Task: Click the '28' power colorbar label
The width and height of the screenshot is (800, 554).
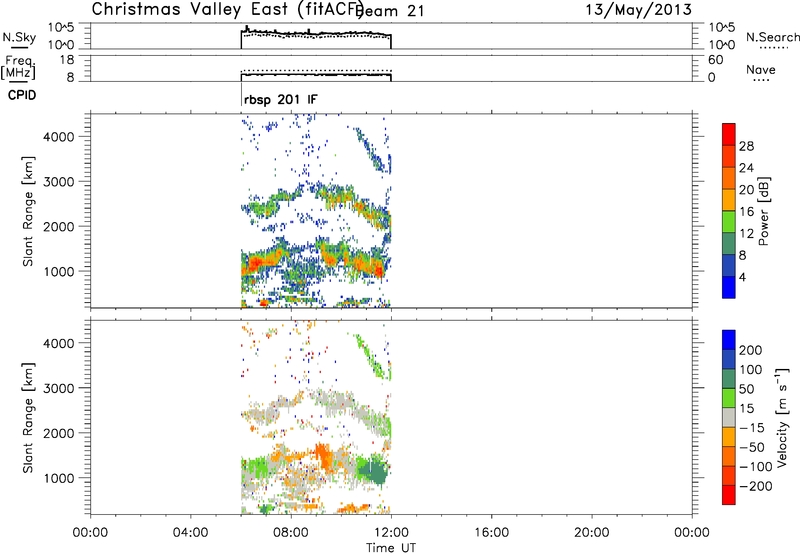Action: 746,146
